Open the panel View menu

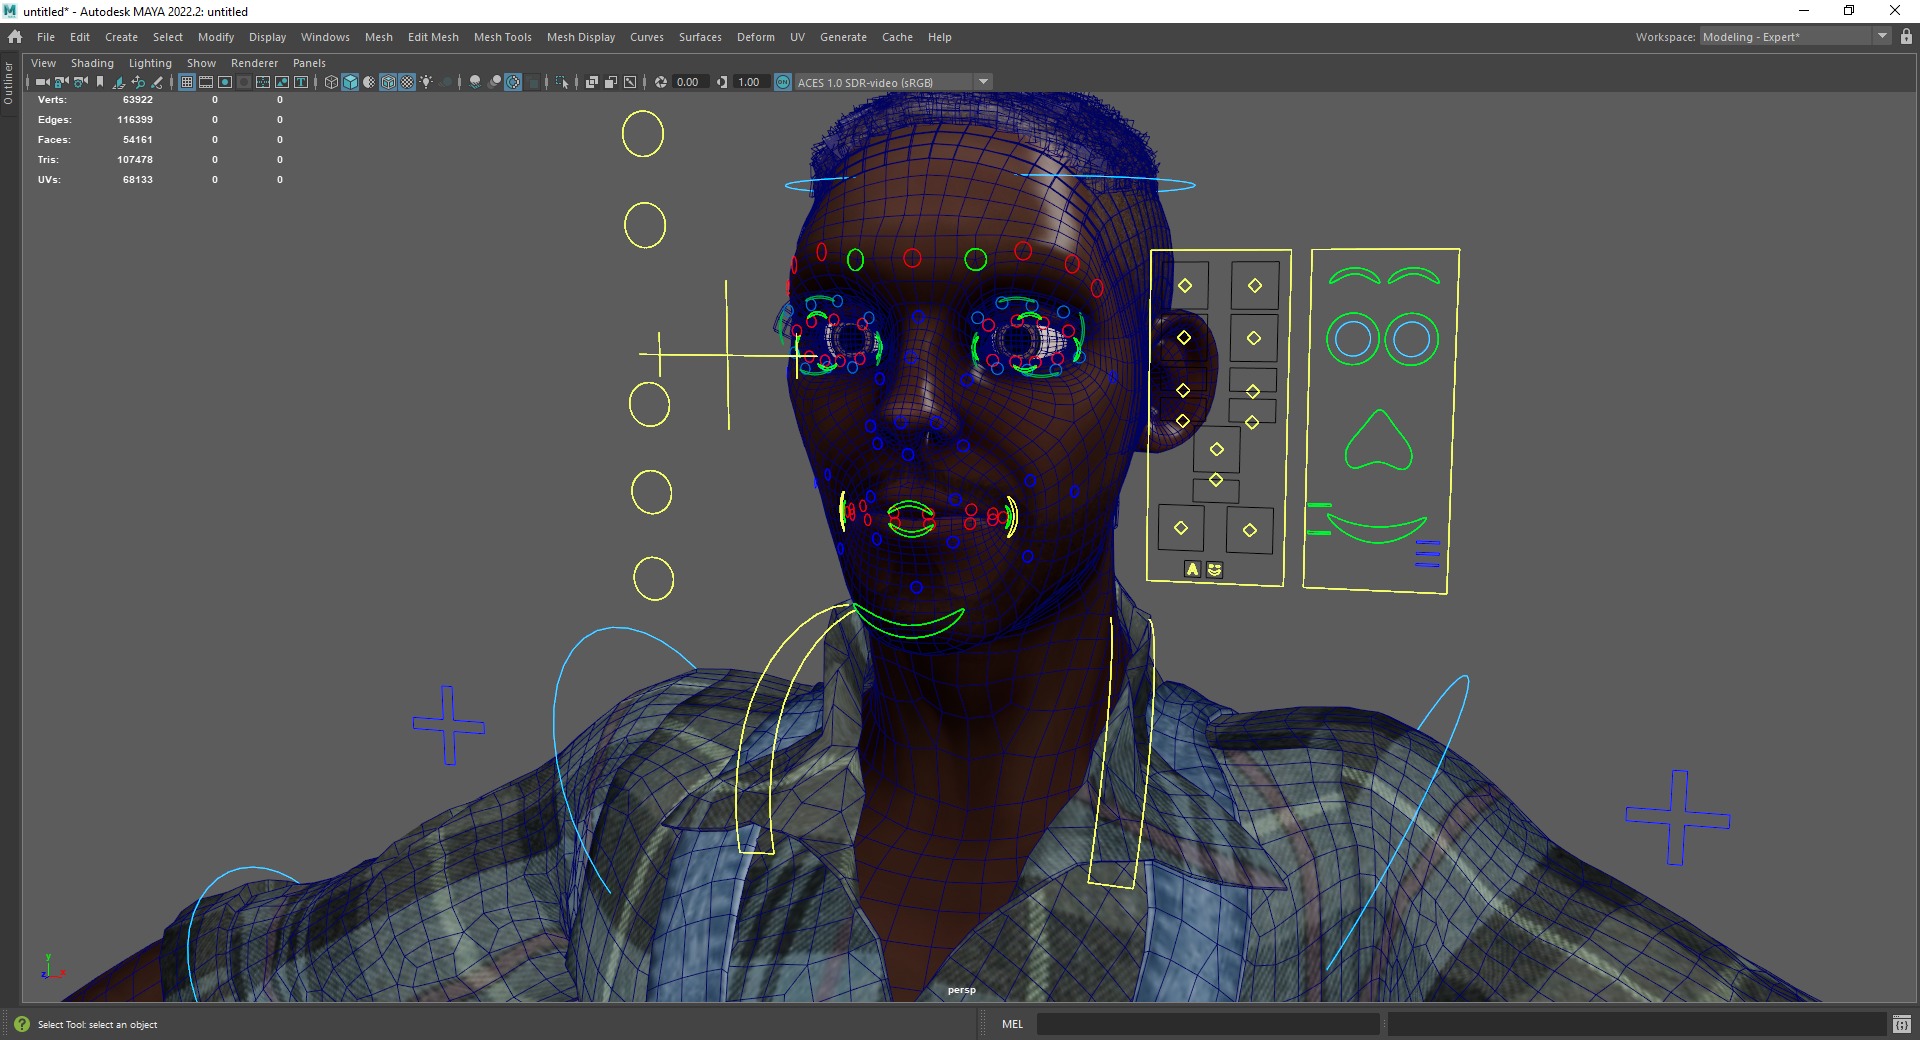(x=43, y=63)
